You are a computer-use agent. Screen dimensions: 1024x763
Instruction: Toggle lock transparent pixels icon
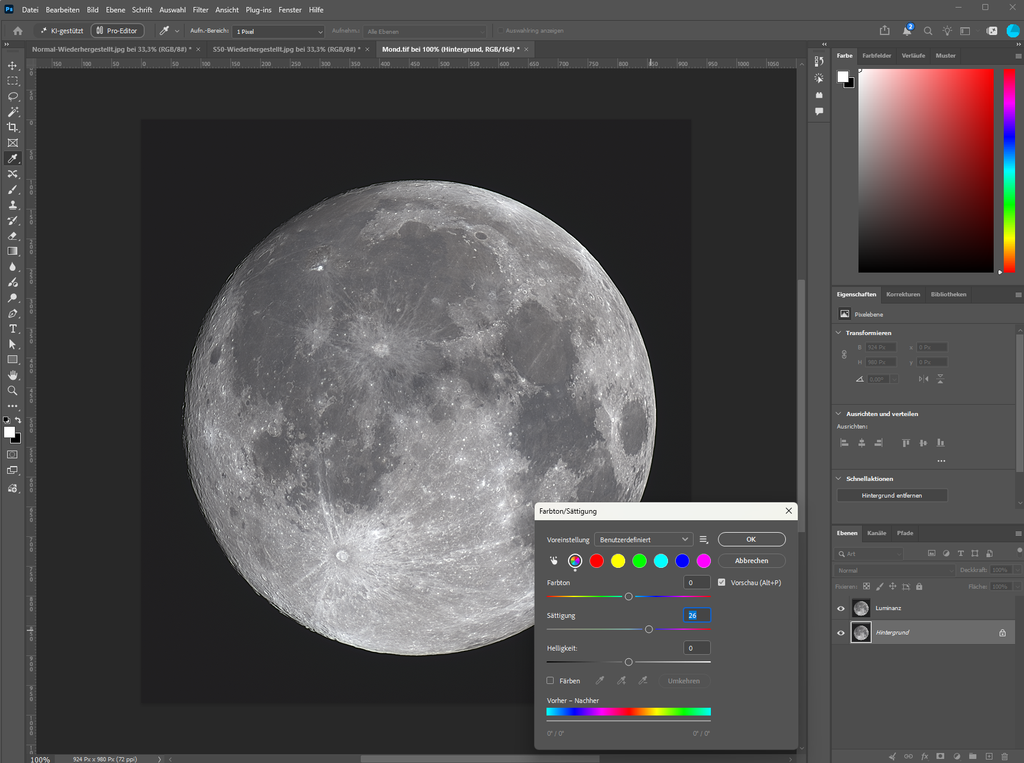[x=867, y=587]
